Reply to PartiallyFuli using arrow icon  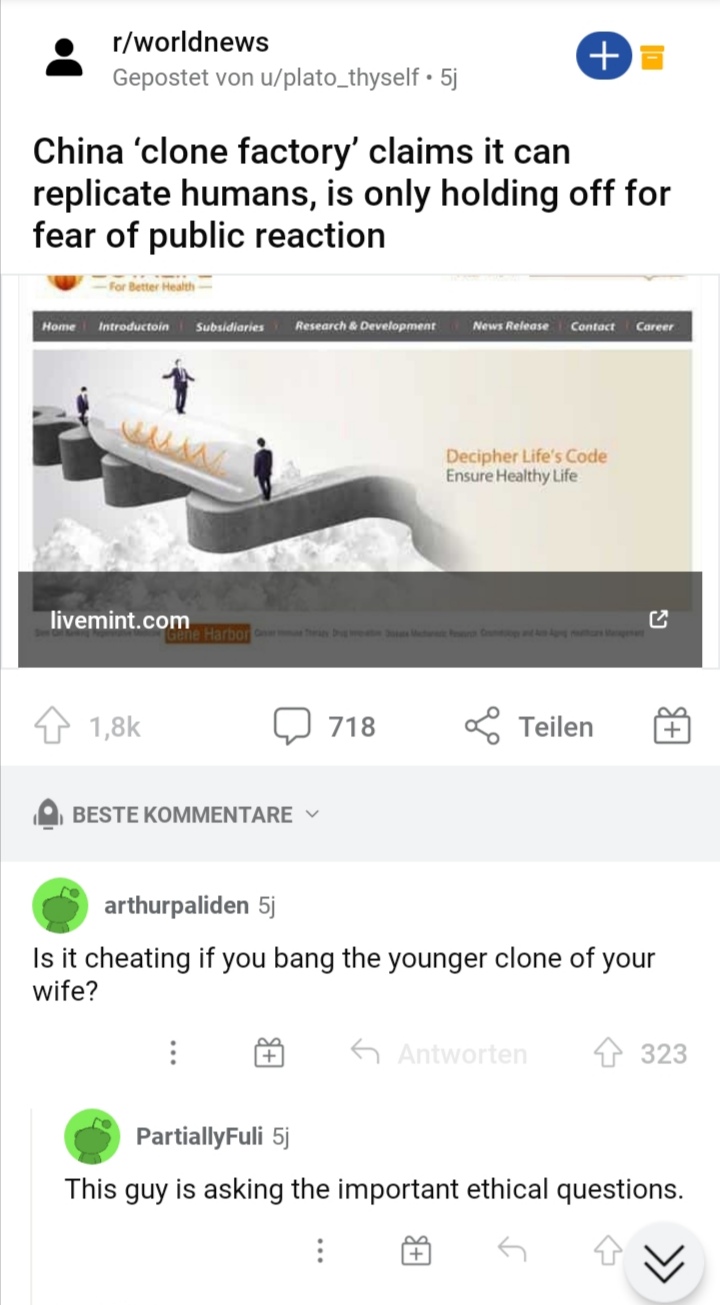[512, 1249]
